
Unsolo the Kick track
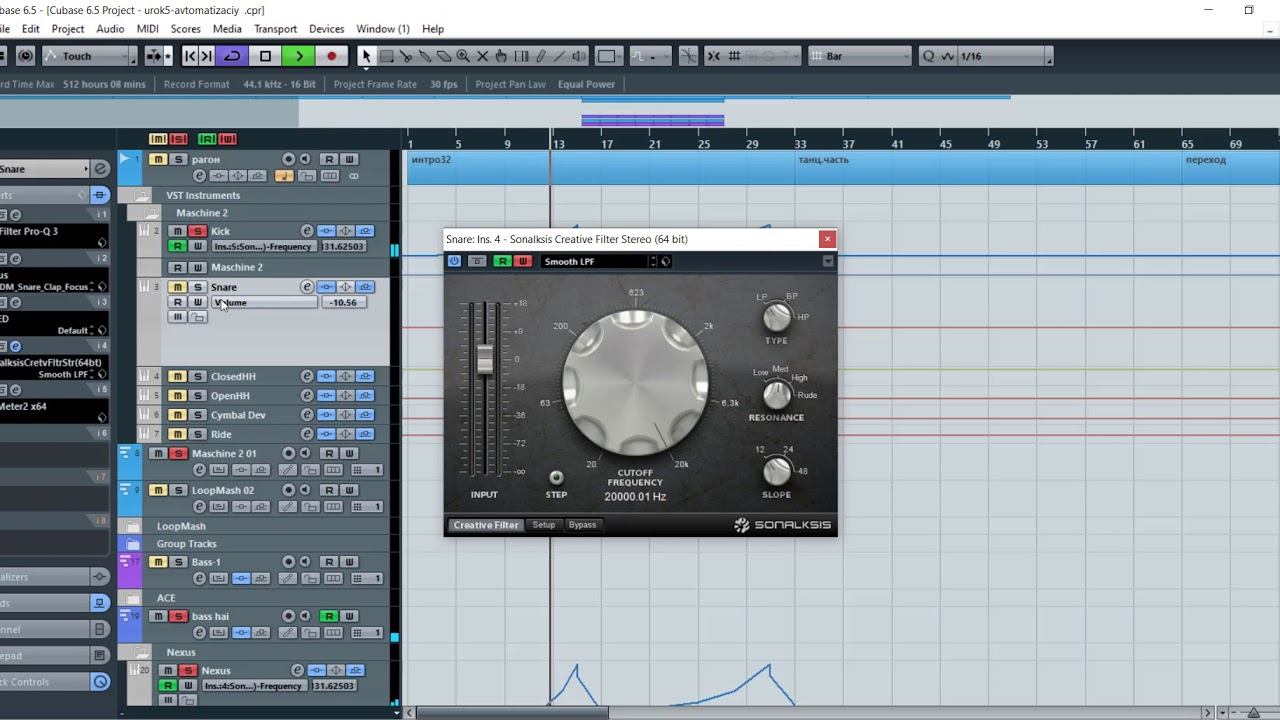197,231
